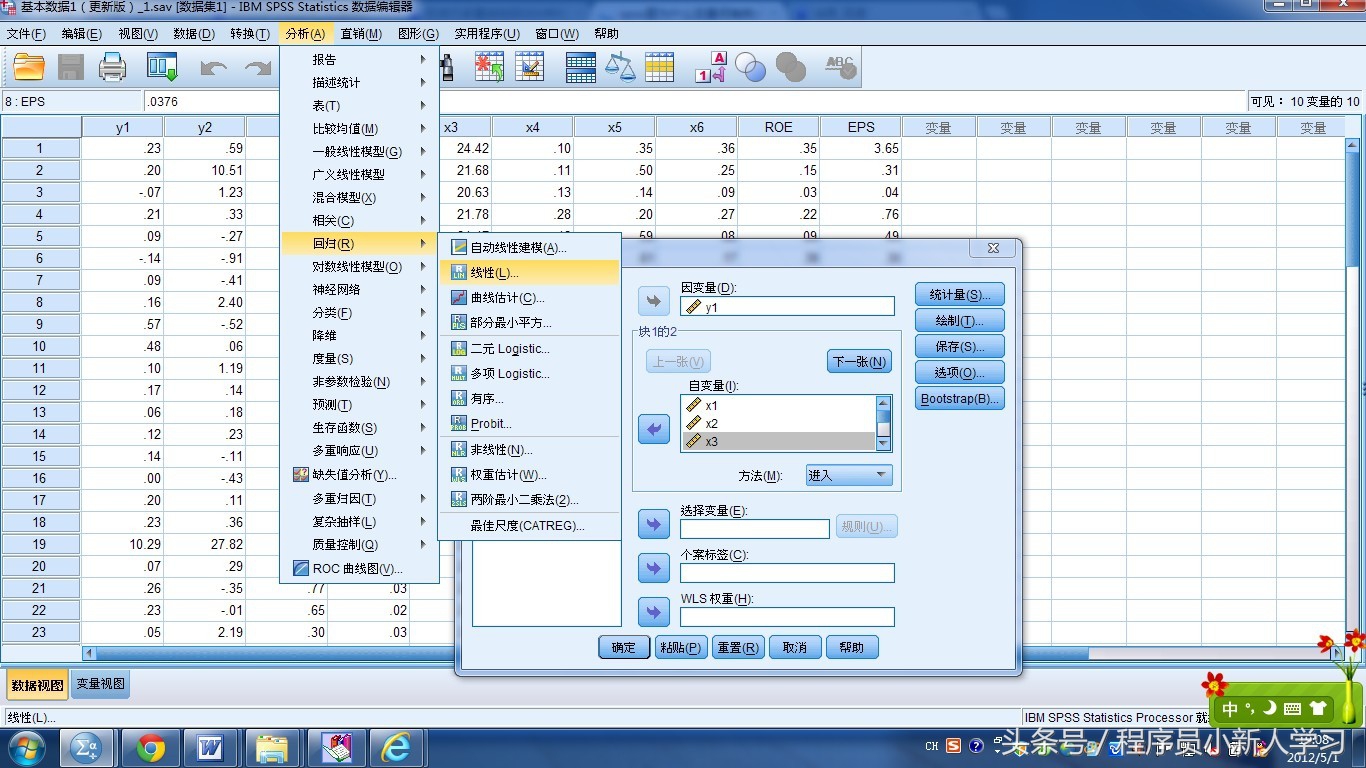Open the 分析(A) menu
The height and width of the screenshot is (768, 1366).
tap(304, 33)
